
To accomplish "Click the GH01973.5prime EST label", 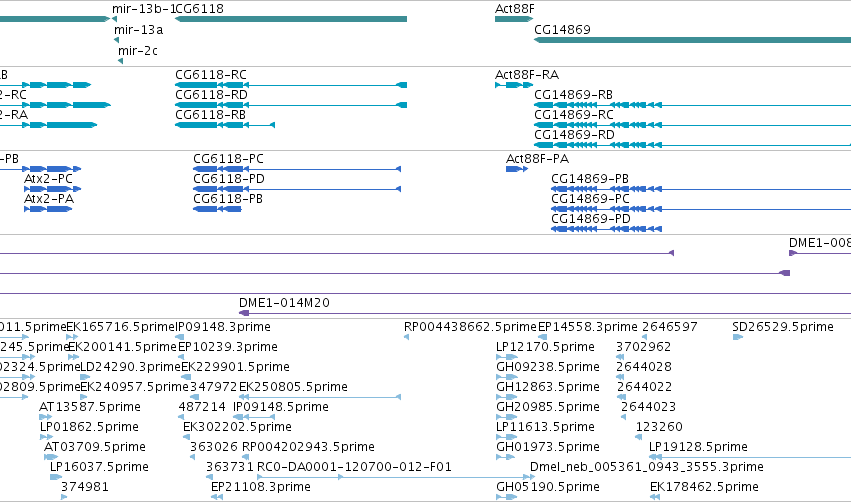I will coord(548,447).
